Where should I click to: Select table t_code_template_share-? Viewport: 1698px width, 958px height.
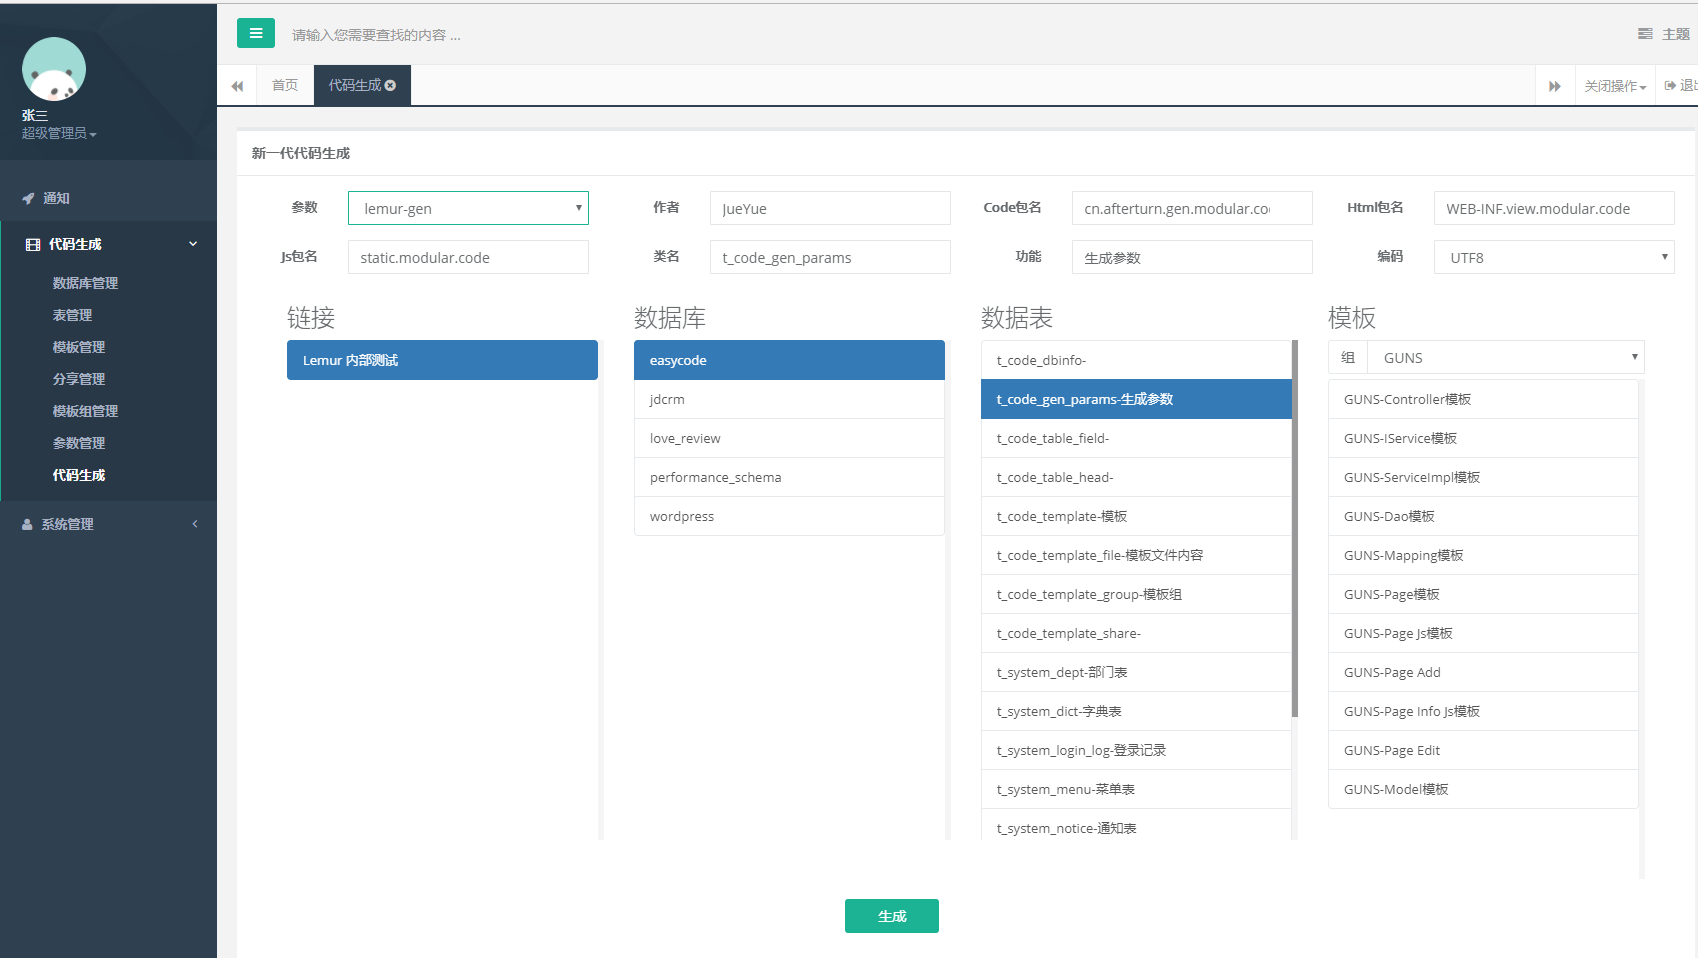[x=1136, y=633]
